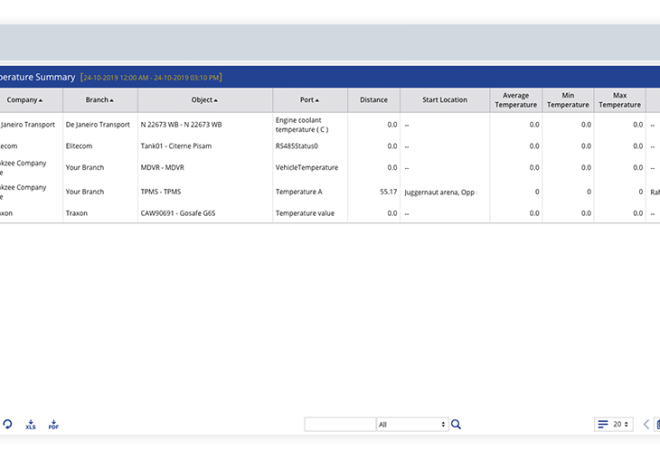This screenshot has height=460, width=660.
Task: Export report as XLS file
Action: (31, 425)
